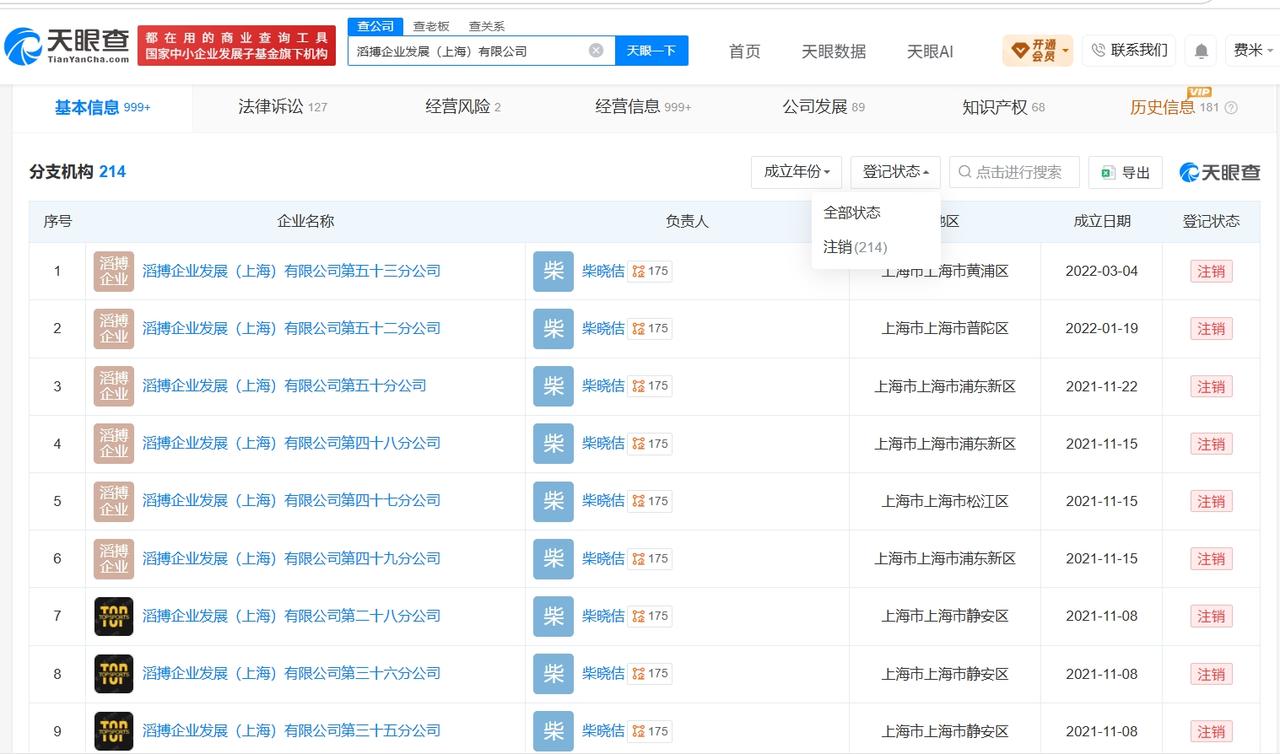The width and height of the screenshot is (1280, 754).
Task: Select the 查老板 search tab
Action: (431, 26)
